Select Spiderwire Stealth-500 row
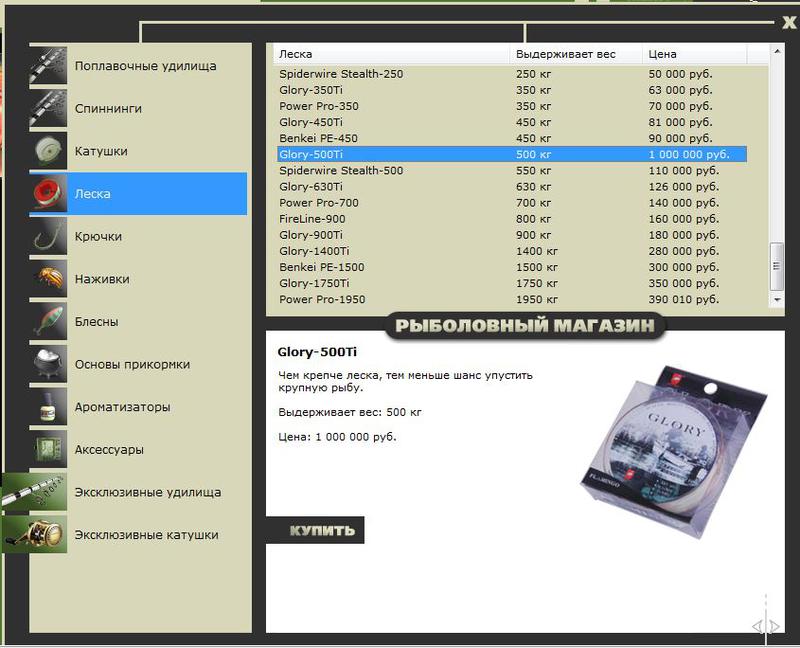The image size is (800, 648). (512, 170)
